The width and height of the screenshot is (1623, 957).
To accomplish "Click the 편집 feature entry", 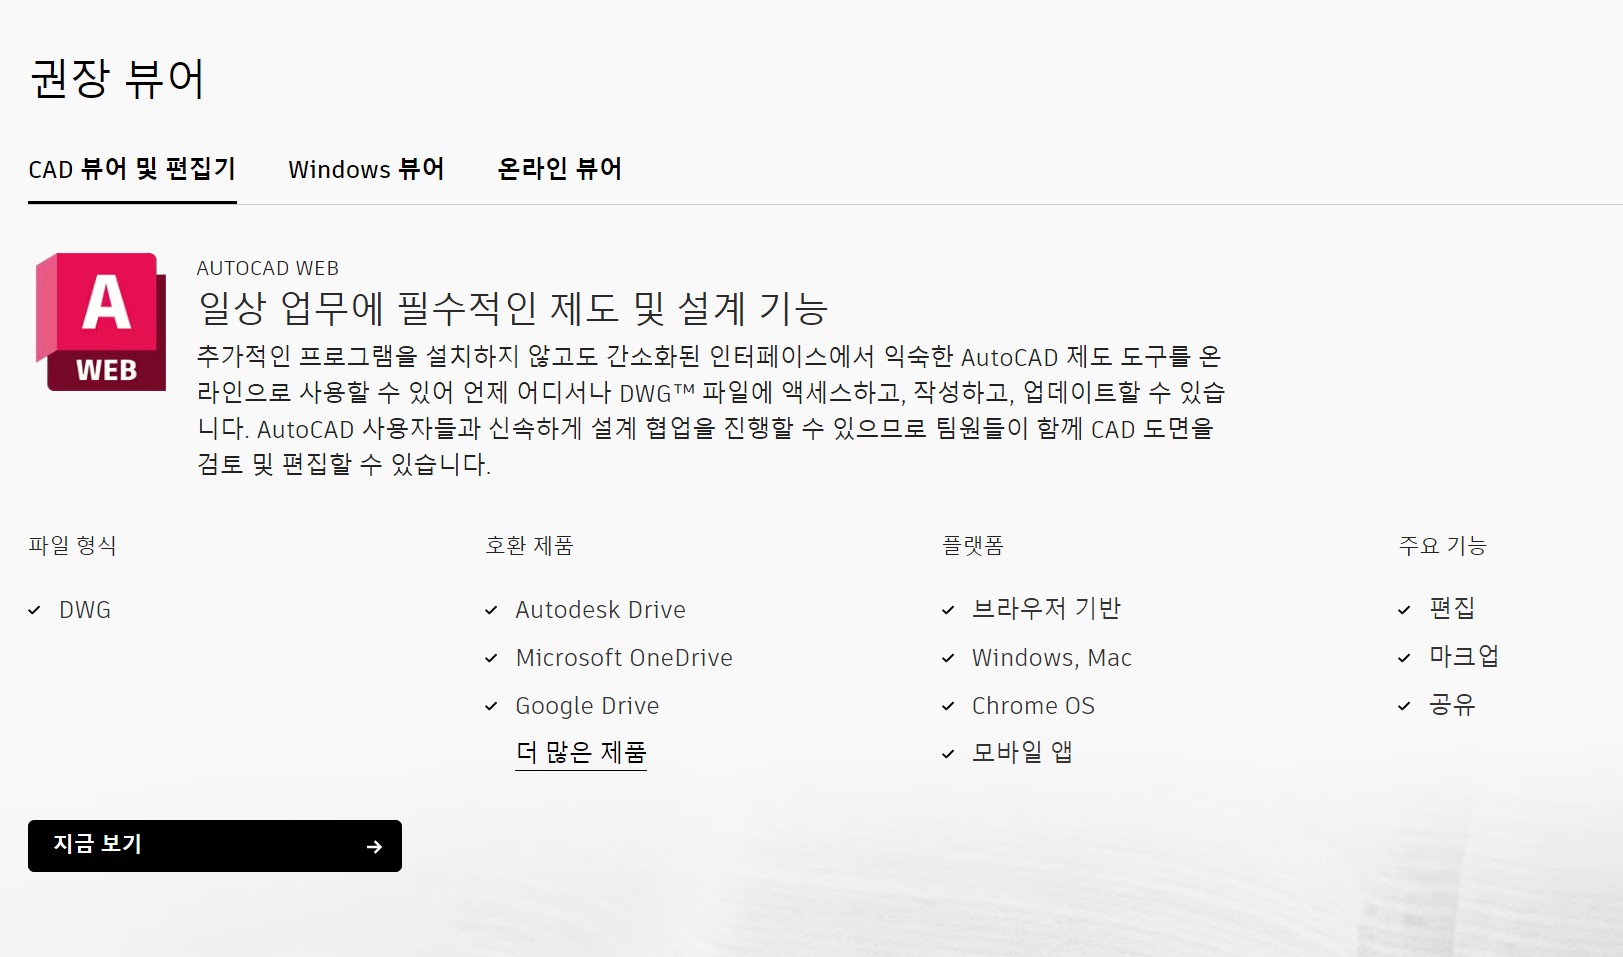I will pos(1452,608).
